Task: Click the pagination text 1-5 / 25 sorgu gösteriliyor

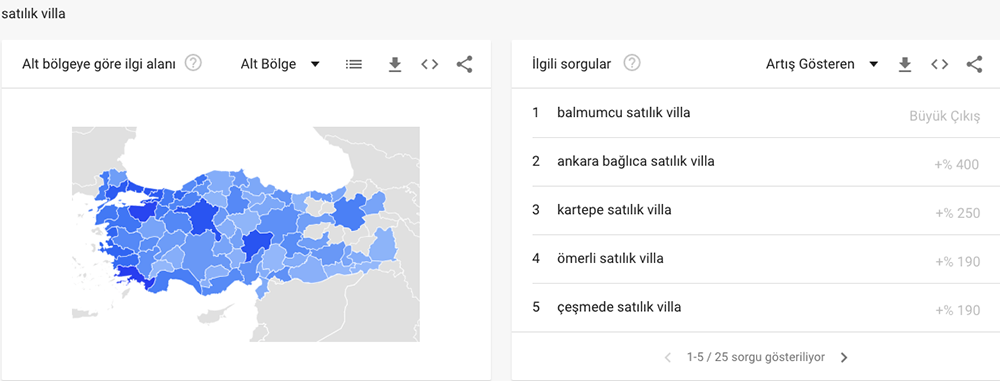Action: [756, 357]
